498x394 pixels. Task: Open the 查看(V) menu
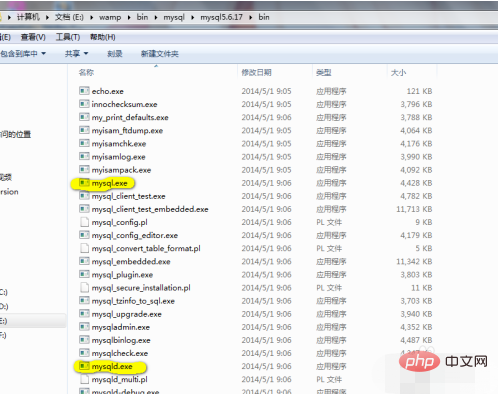pos(33,37)
